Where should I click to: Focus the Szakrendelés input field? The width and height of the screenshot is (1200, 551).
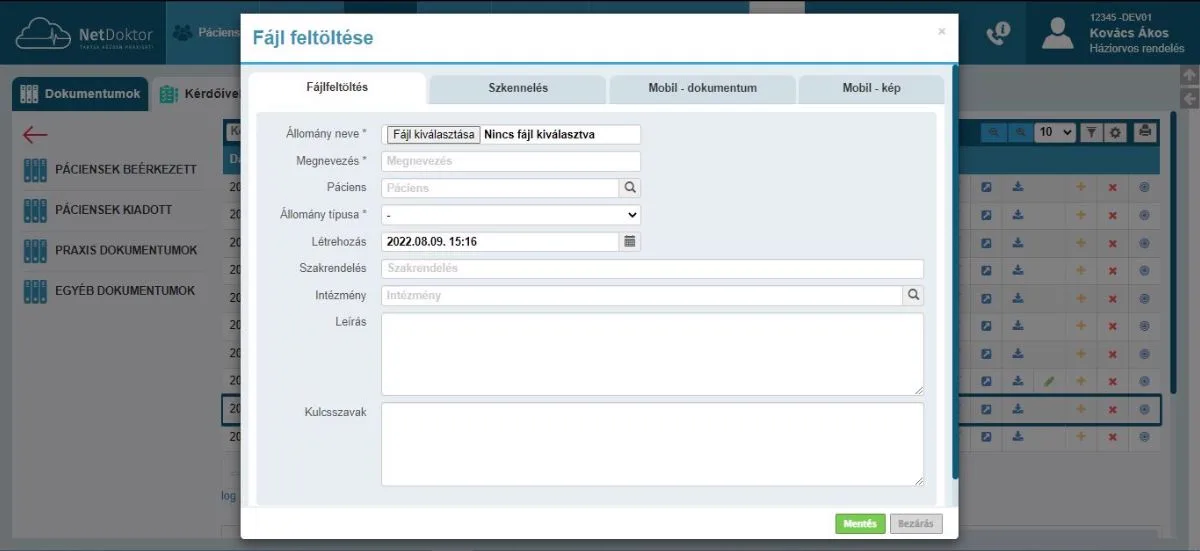coord(652,268)
